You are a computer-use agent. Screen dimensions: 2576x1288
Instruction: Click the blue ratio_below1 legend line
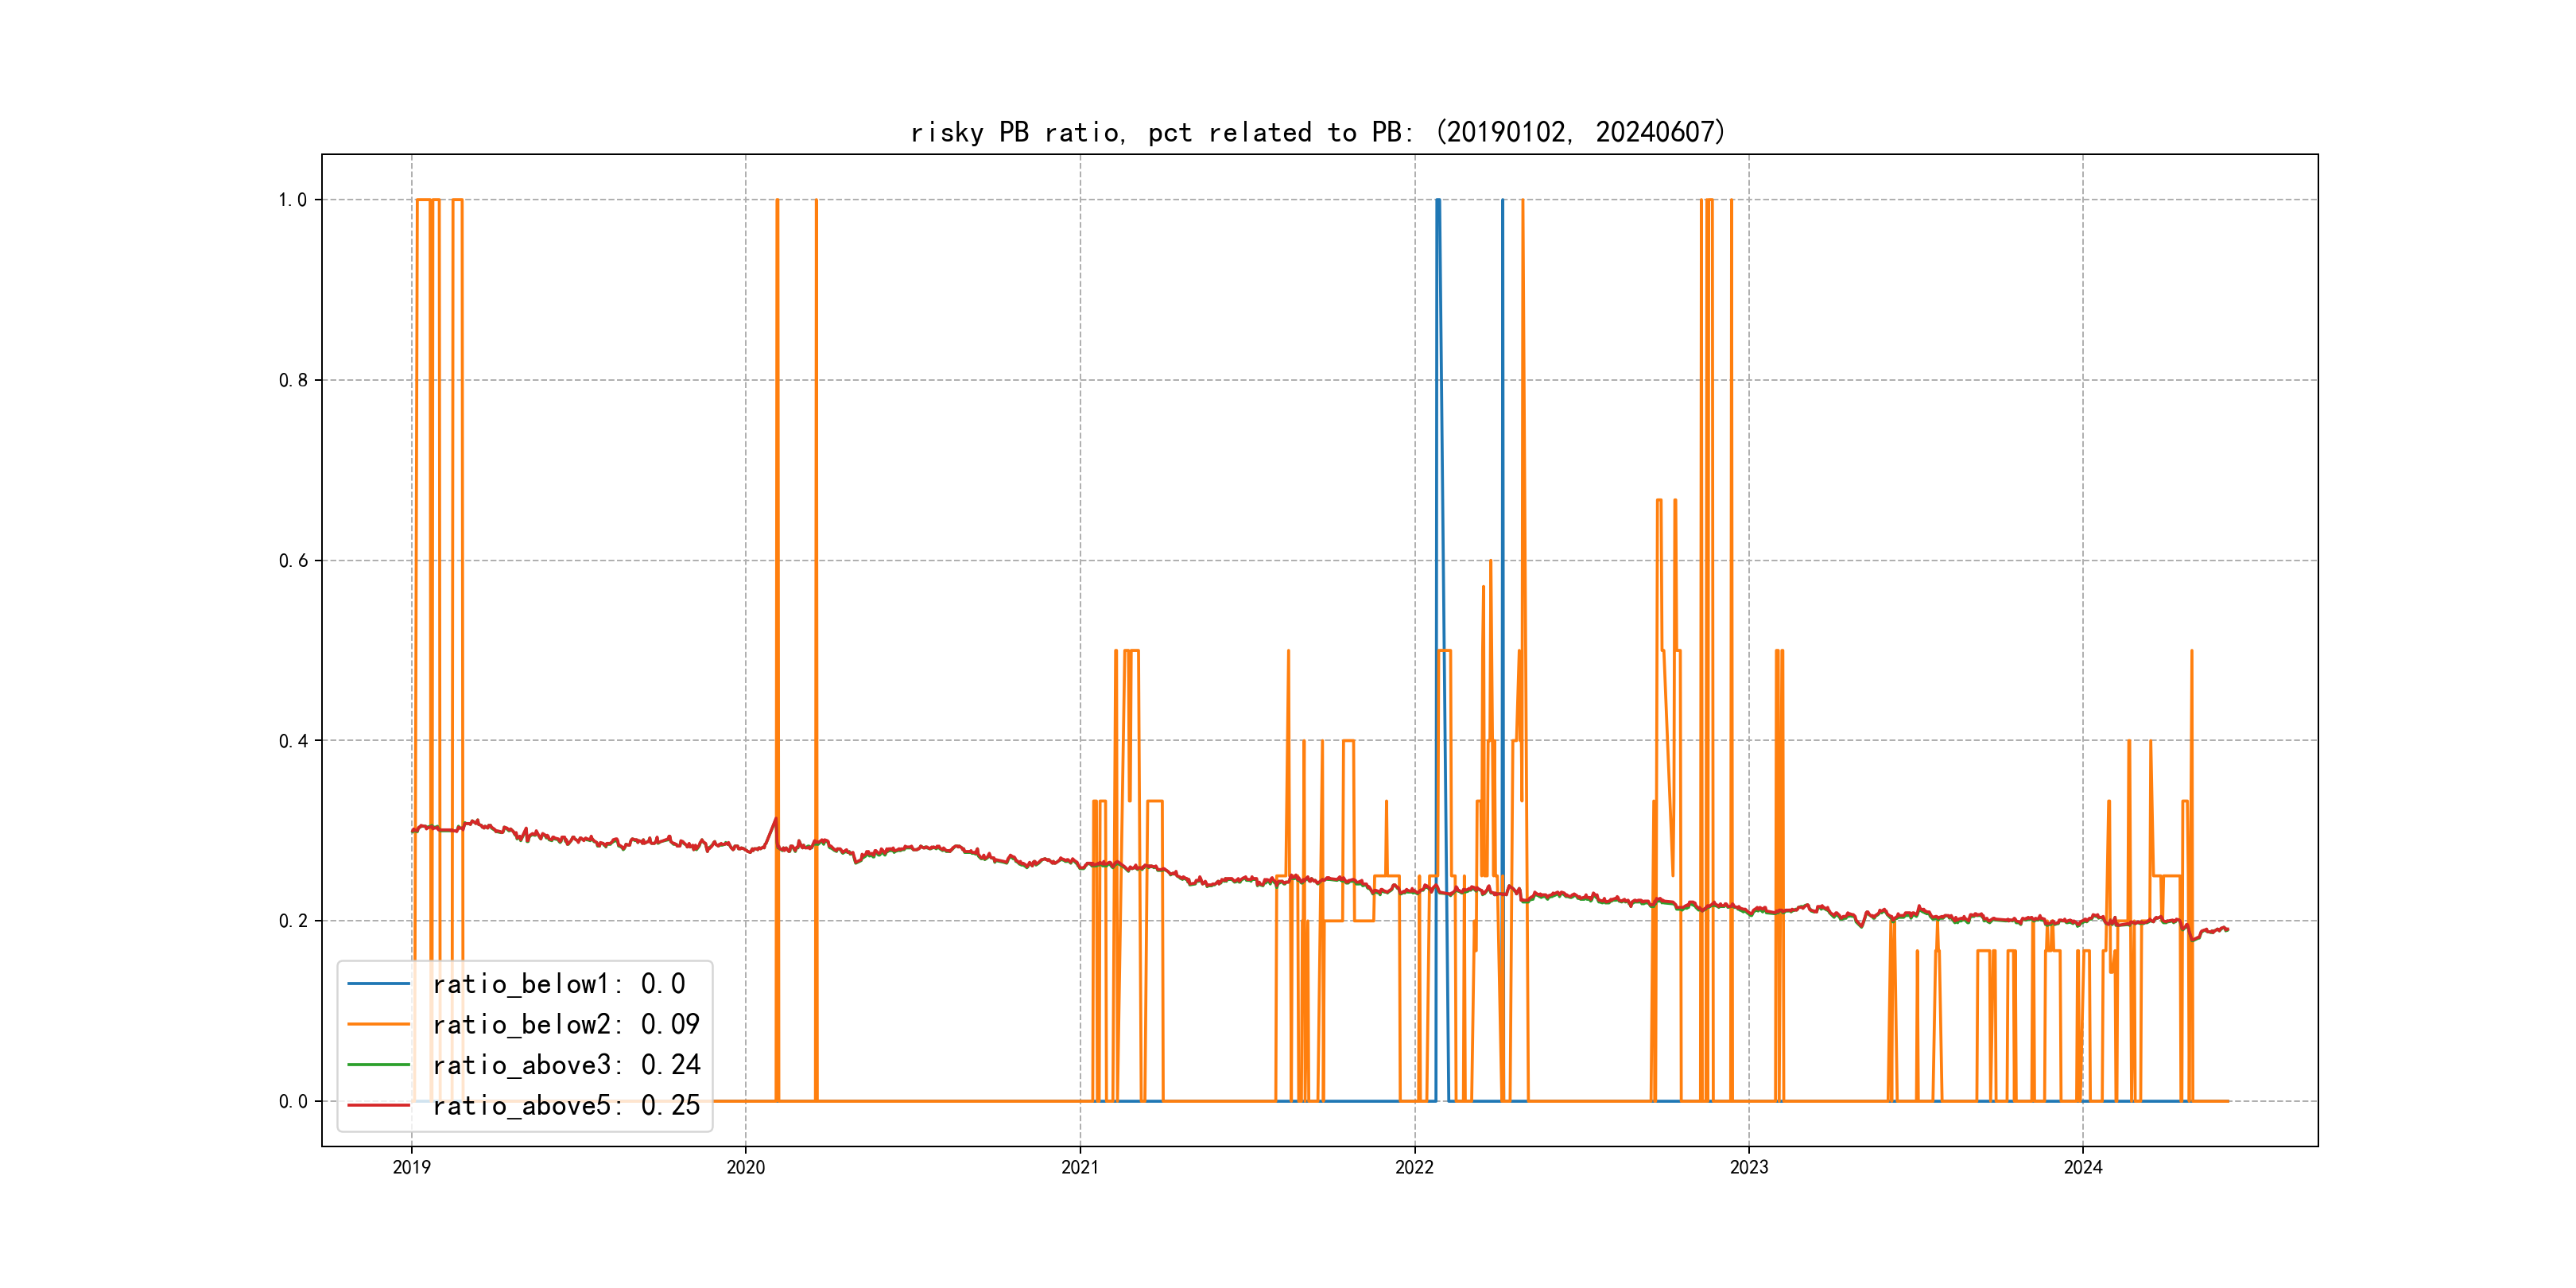pyautogui.click(x=378, y=984)
